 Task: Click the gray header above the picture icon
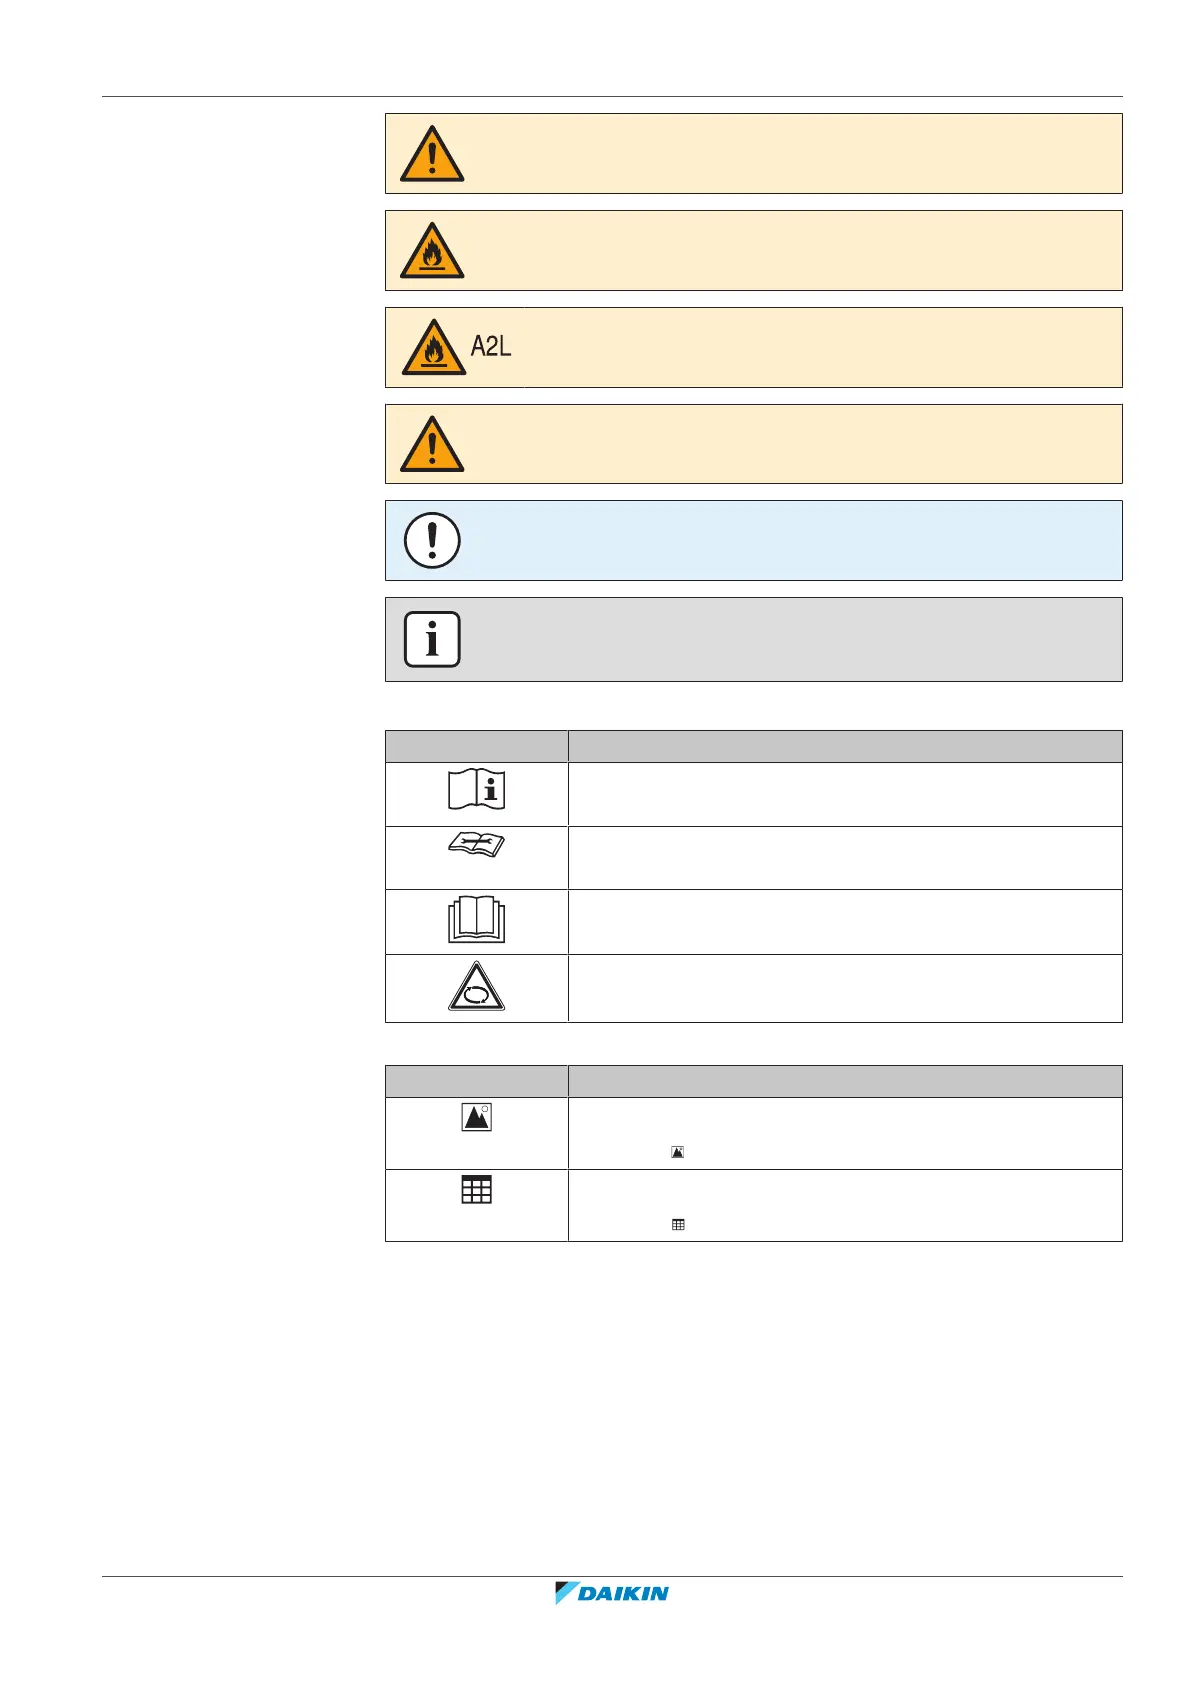(x=476, y=1081)
